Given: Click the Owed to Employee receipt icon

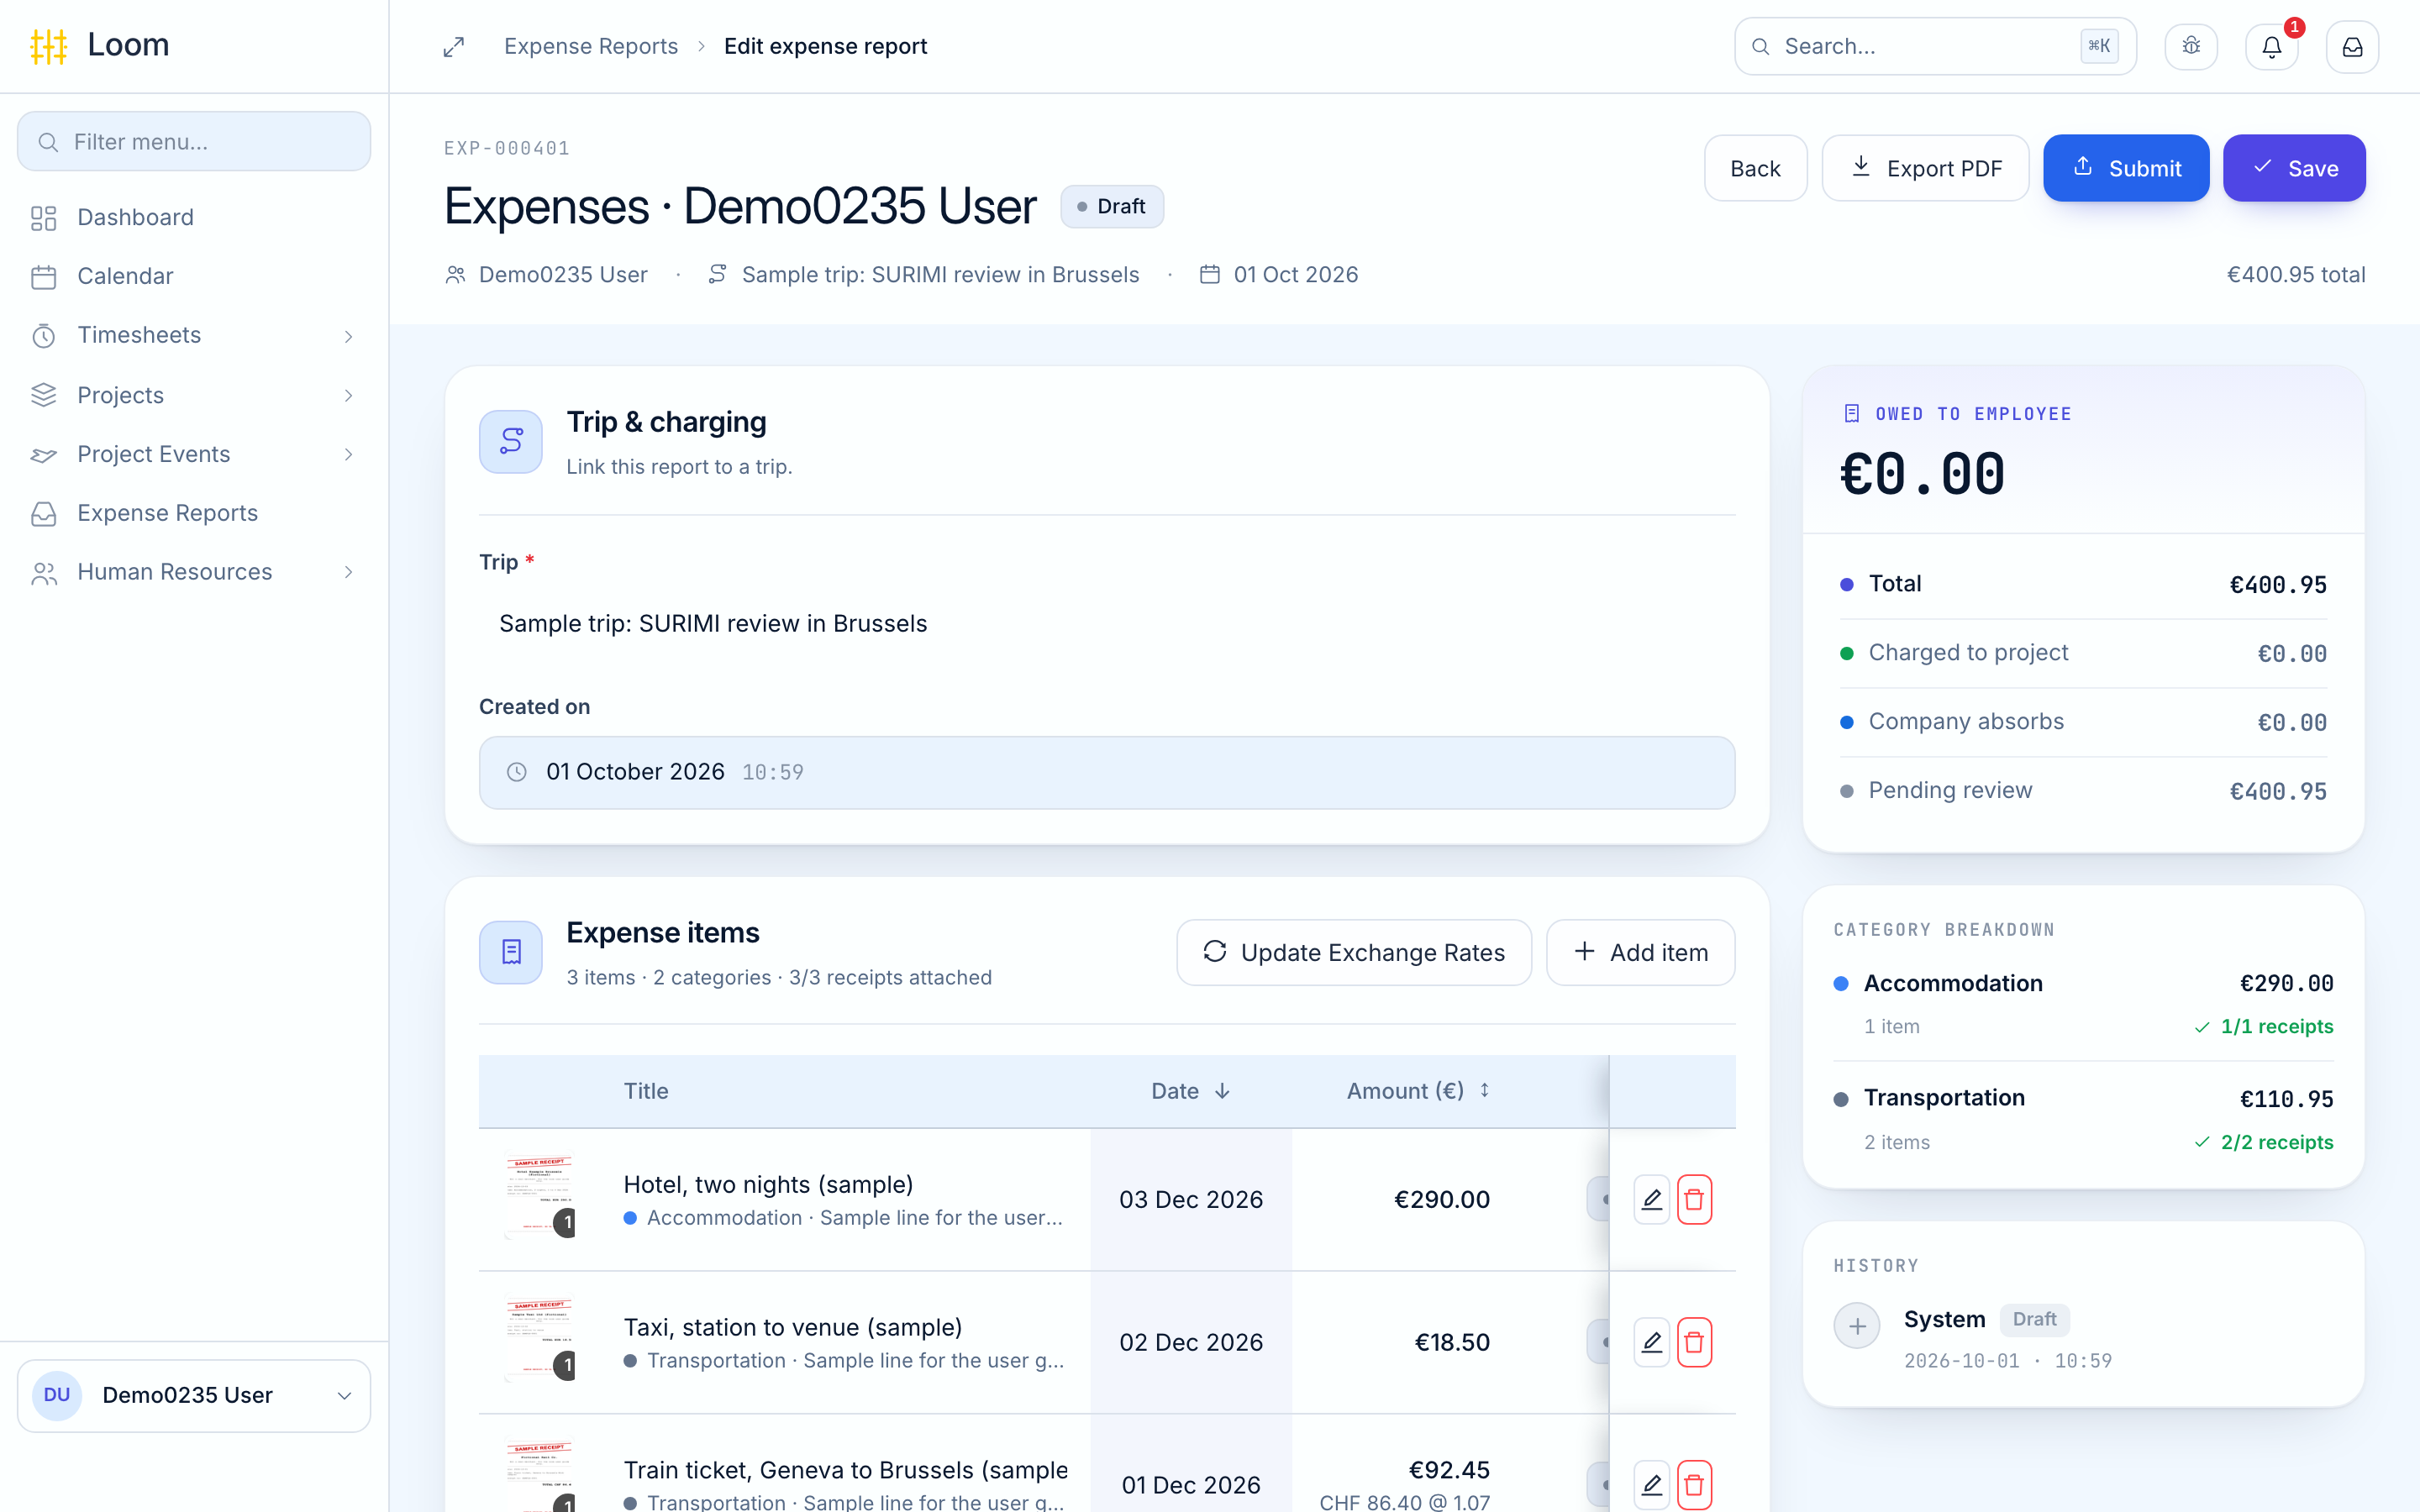Looking at the screenshot, I should 1852,414.
